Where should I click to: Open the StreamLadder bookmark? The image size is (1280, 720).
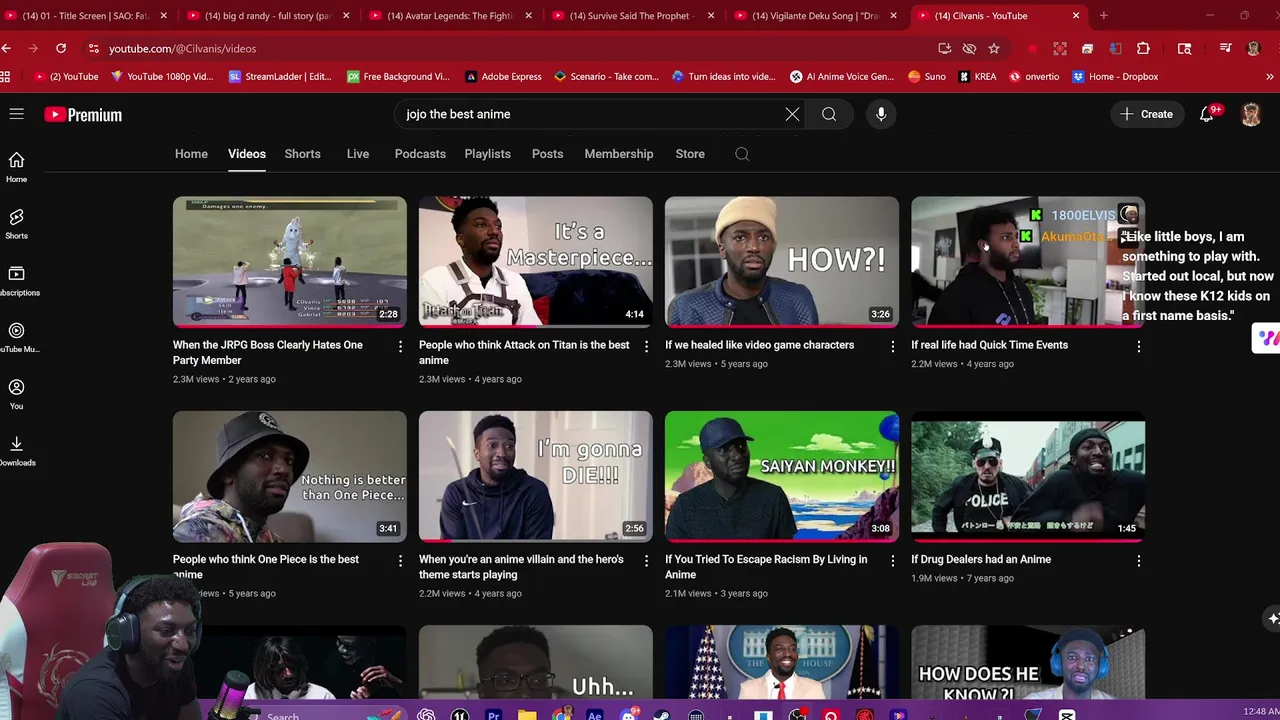(x=279, y=76)
